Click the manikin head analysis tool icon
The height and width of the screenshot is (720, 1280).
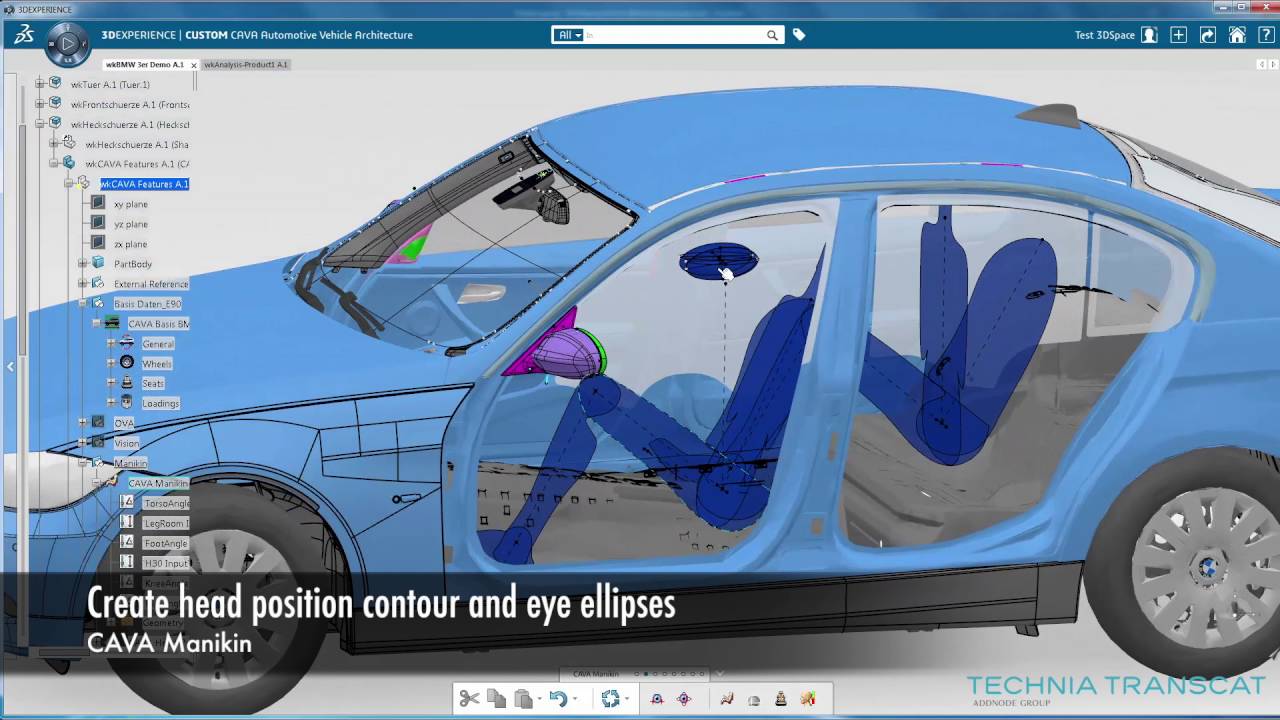pyautogui.click(x=808, y=699)
